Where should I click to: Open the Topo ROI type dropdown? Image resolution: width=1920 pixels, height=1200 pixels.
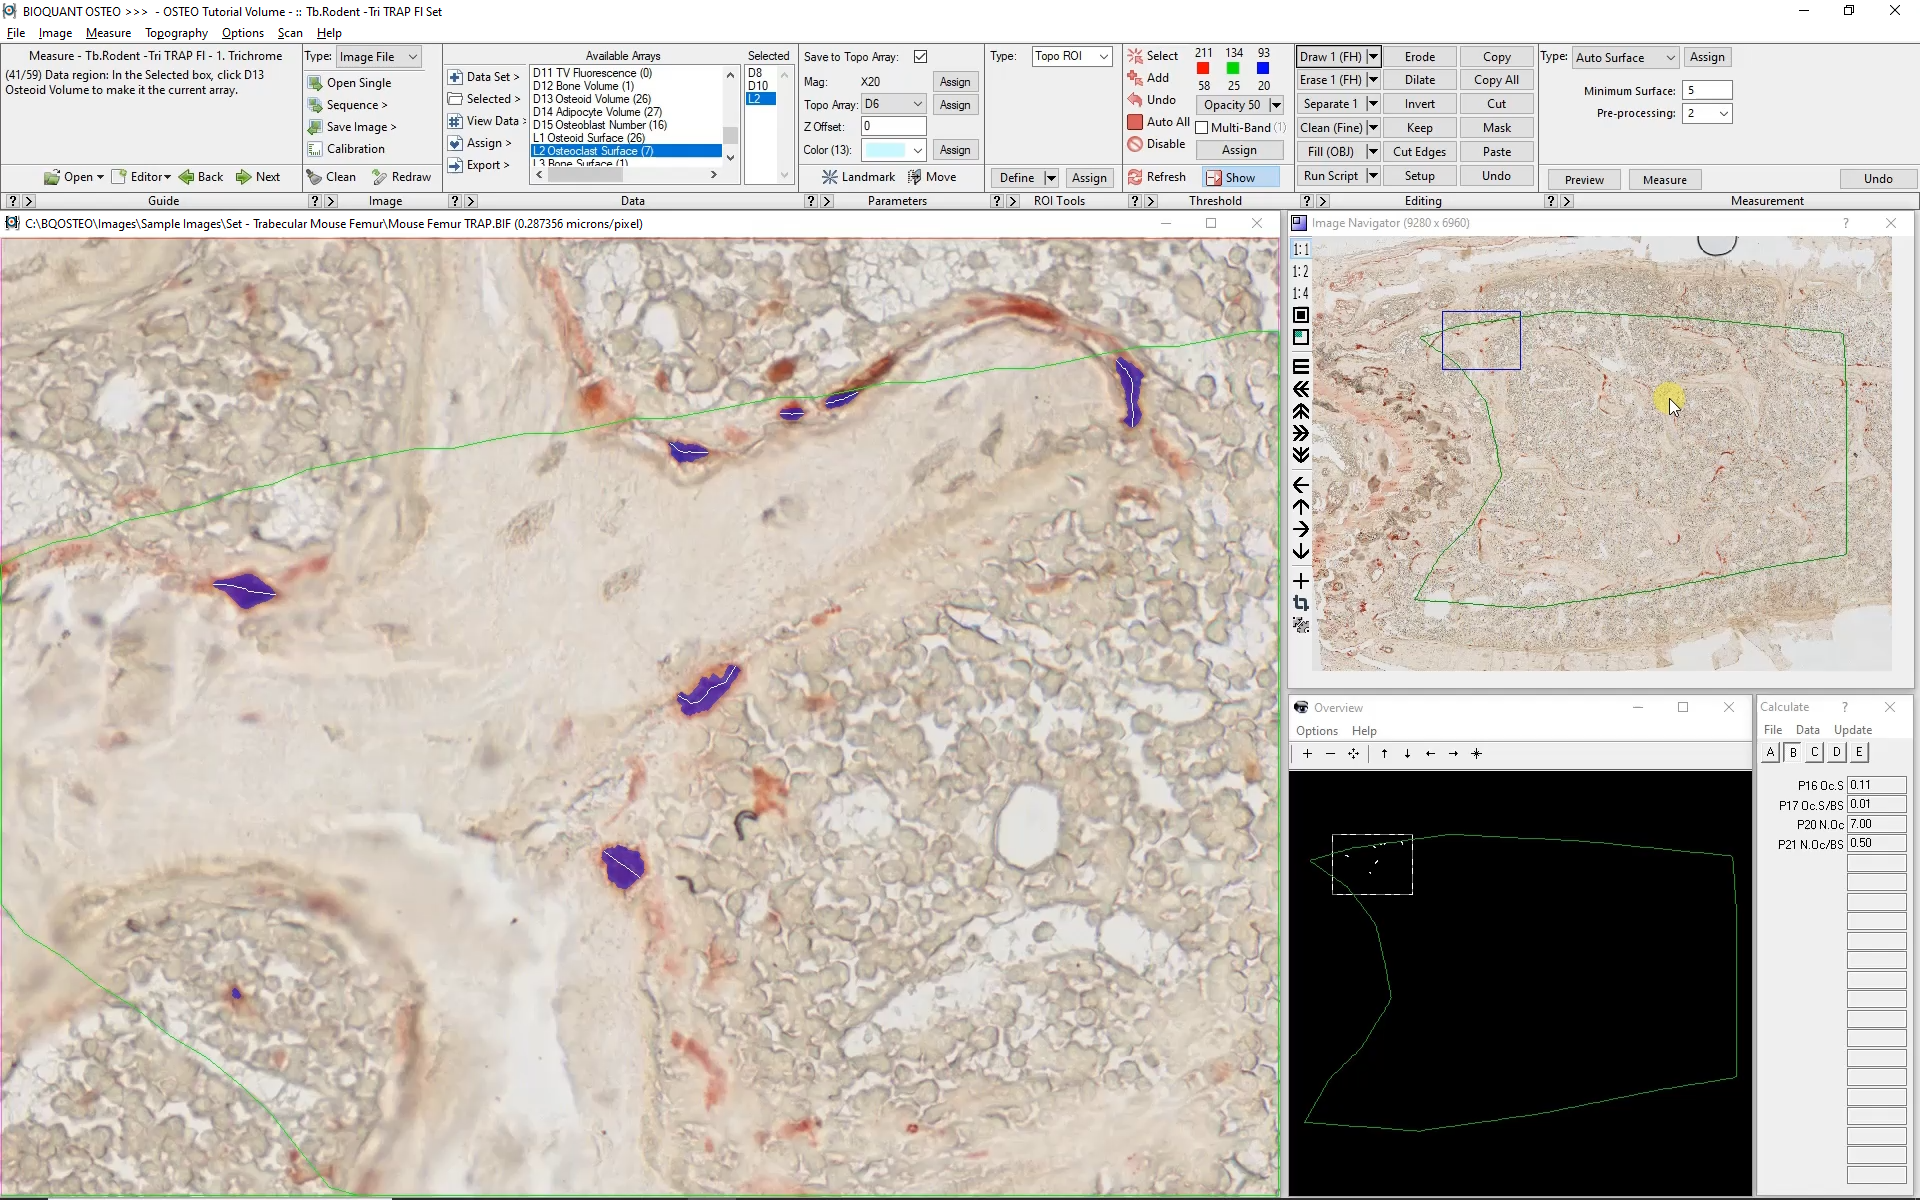[1104, 56]
